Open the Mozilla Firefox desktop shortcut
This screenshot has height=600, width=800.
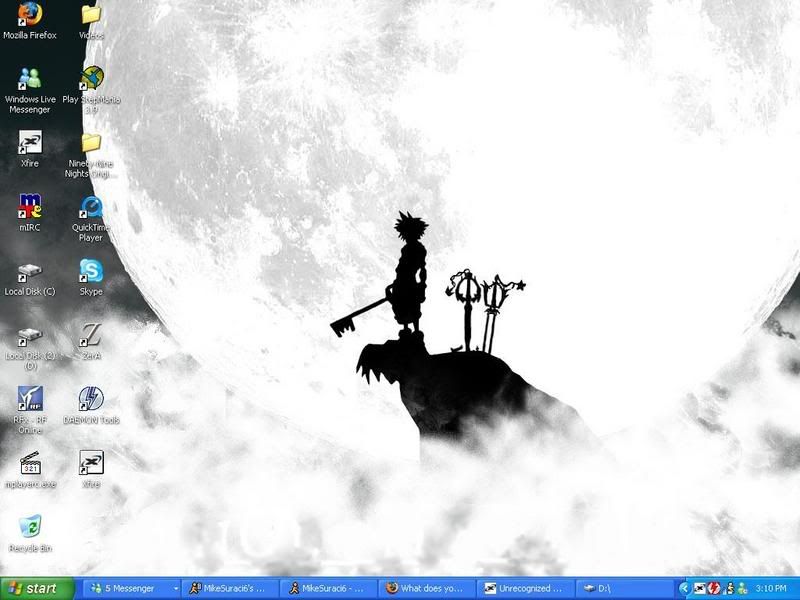(x=30, y=20)
